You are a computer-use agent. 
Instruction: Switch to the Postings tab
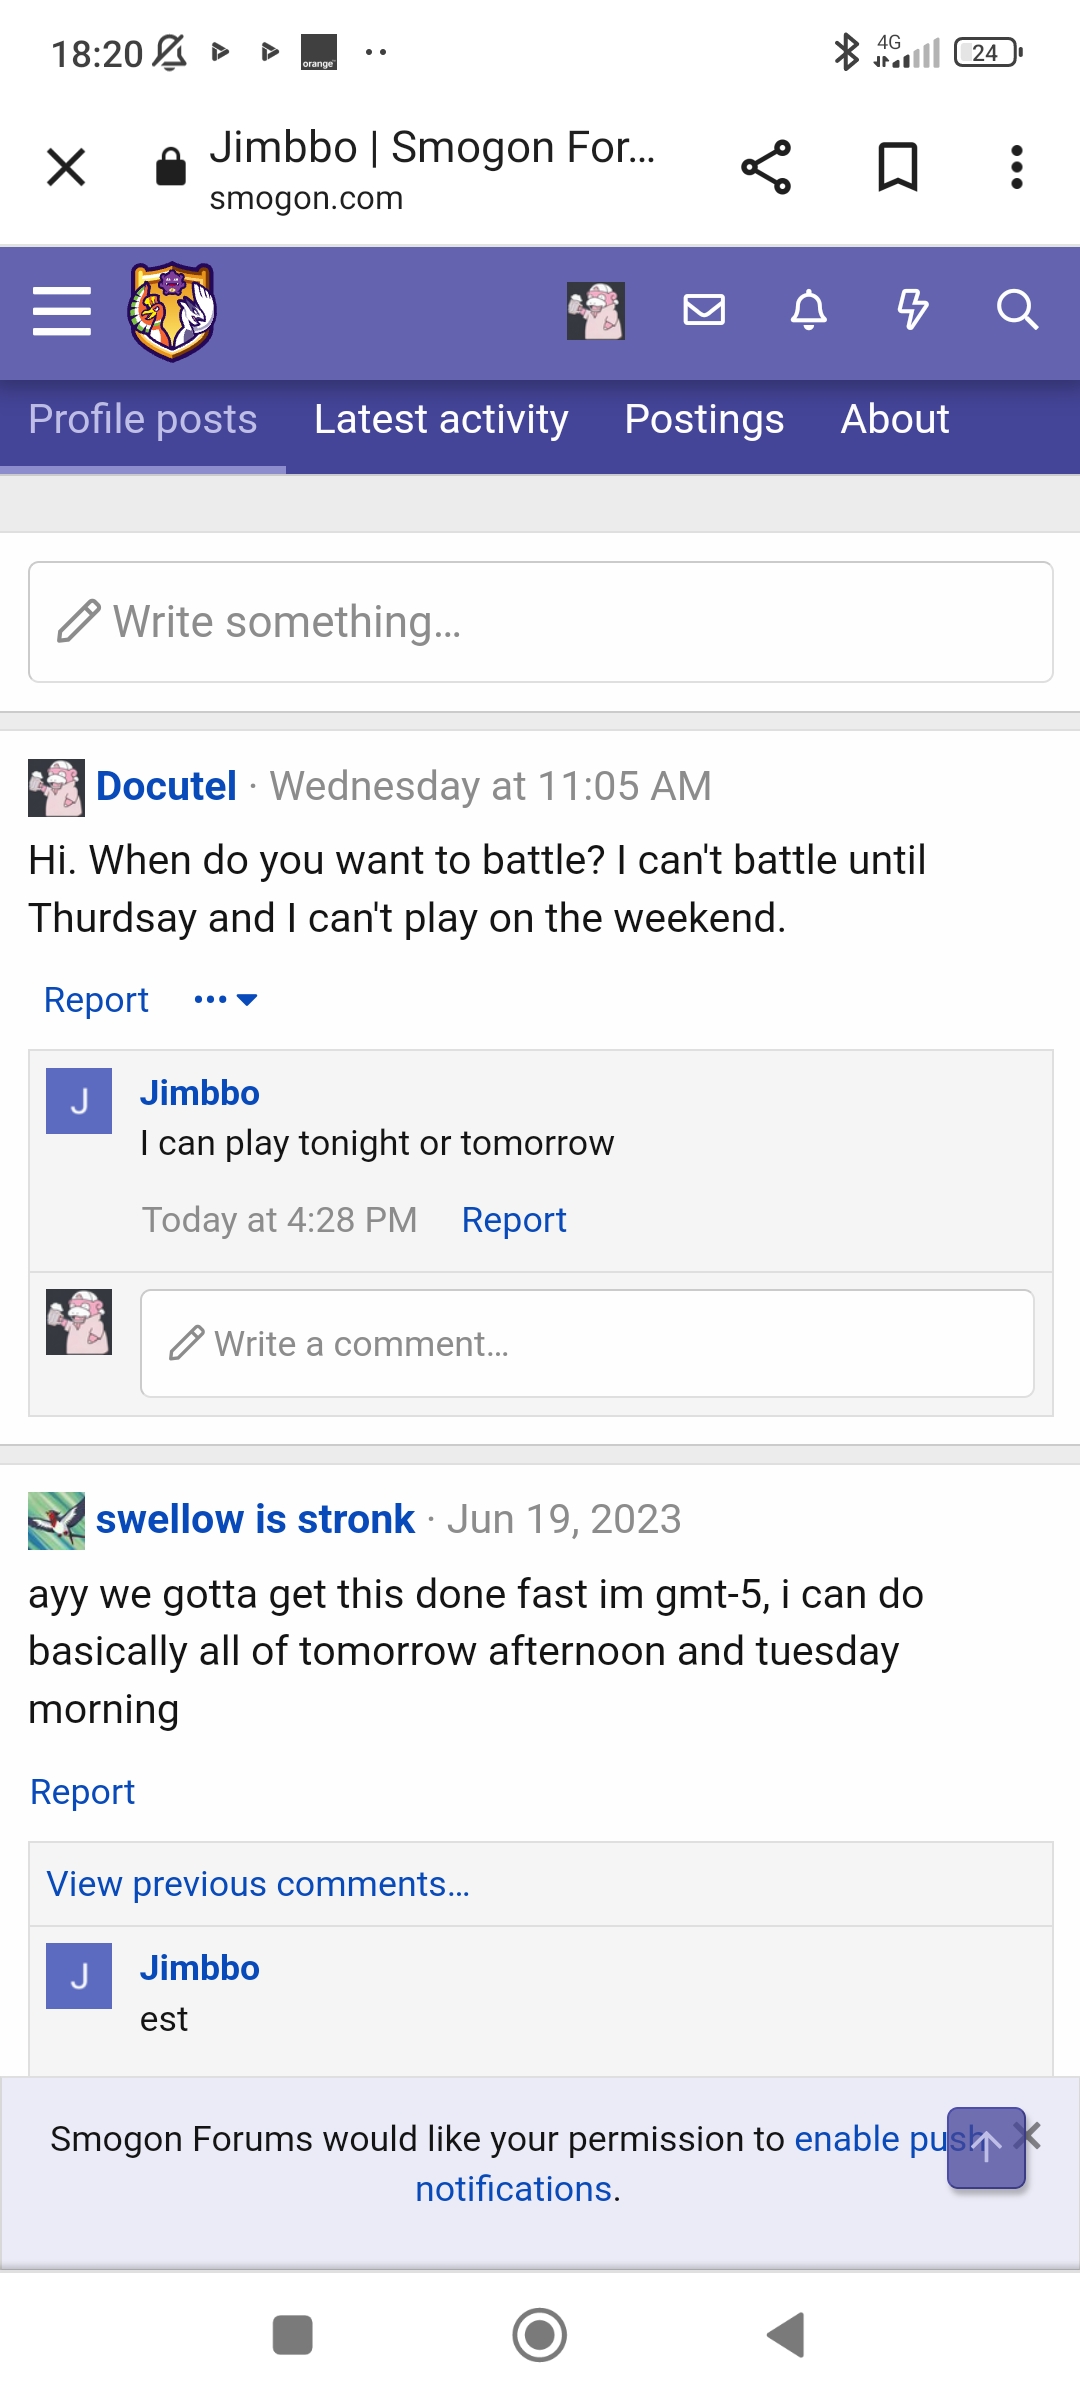(x=704, y=420)
